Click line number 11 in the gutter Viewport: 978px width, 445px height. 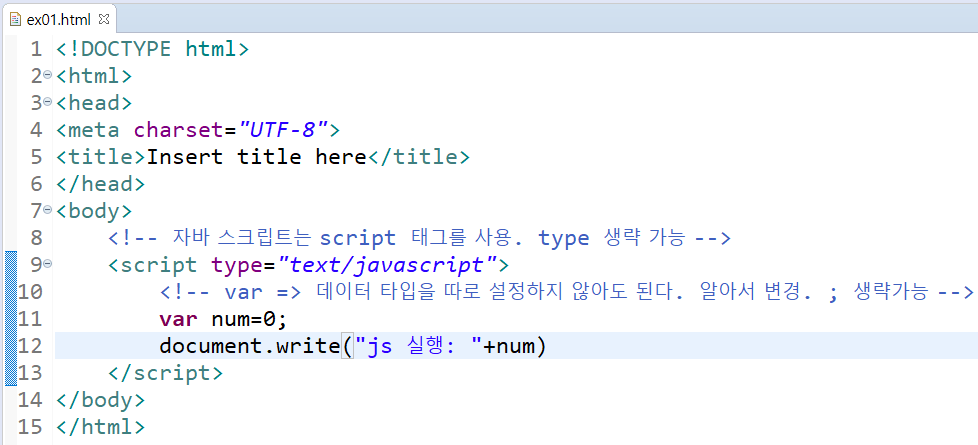[x=30, y=319]
